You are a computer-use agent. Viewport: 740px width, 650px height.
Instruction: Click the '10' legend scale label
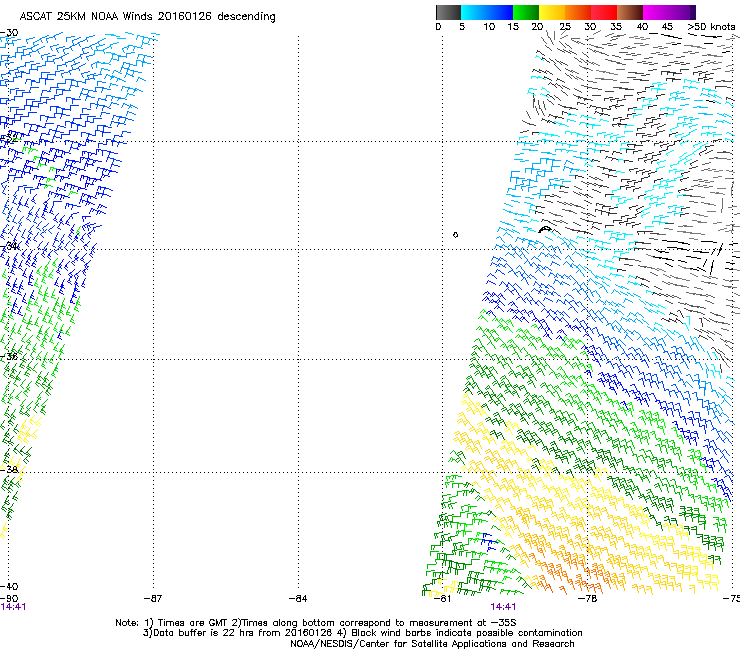point(489,27)
